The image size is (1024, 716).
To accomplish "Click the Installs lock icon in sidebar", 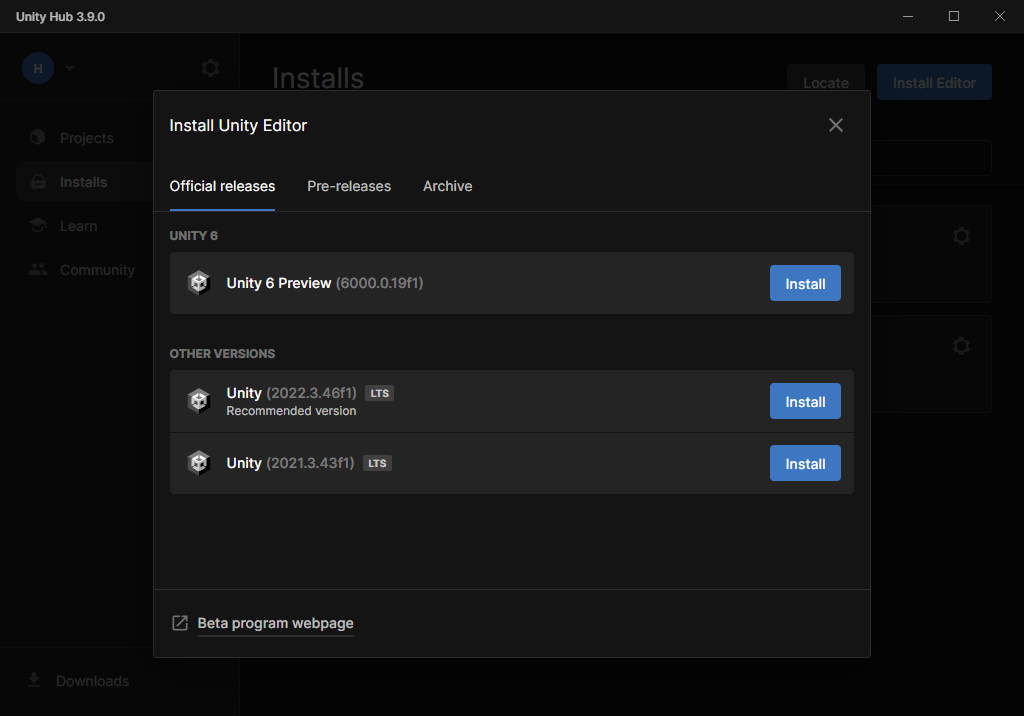I will coord(39,182).
